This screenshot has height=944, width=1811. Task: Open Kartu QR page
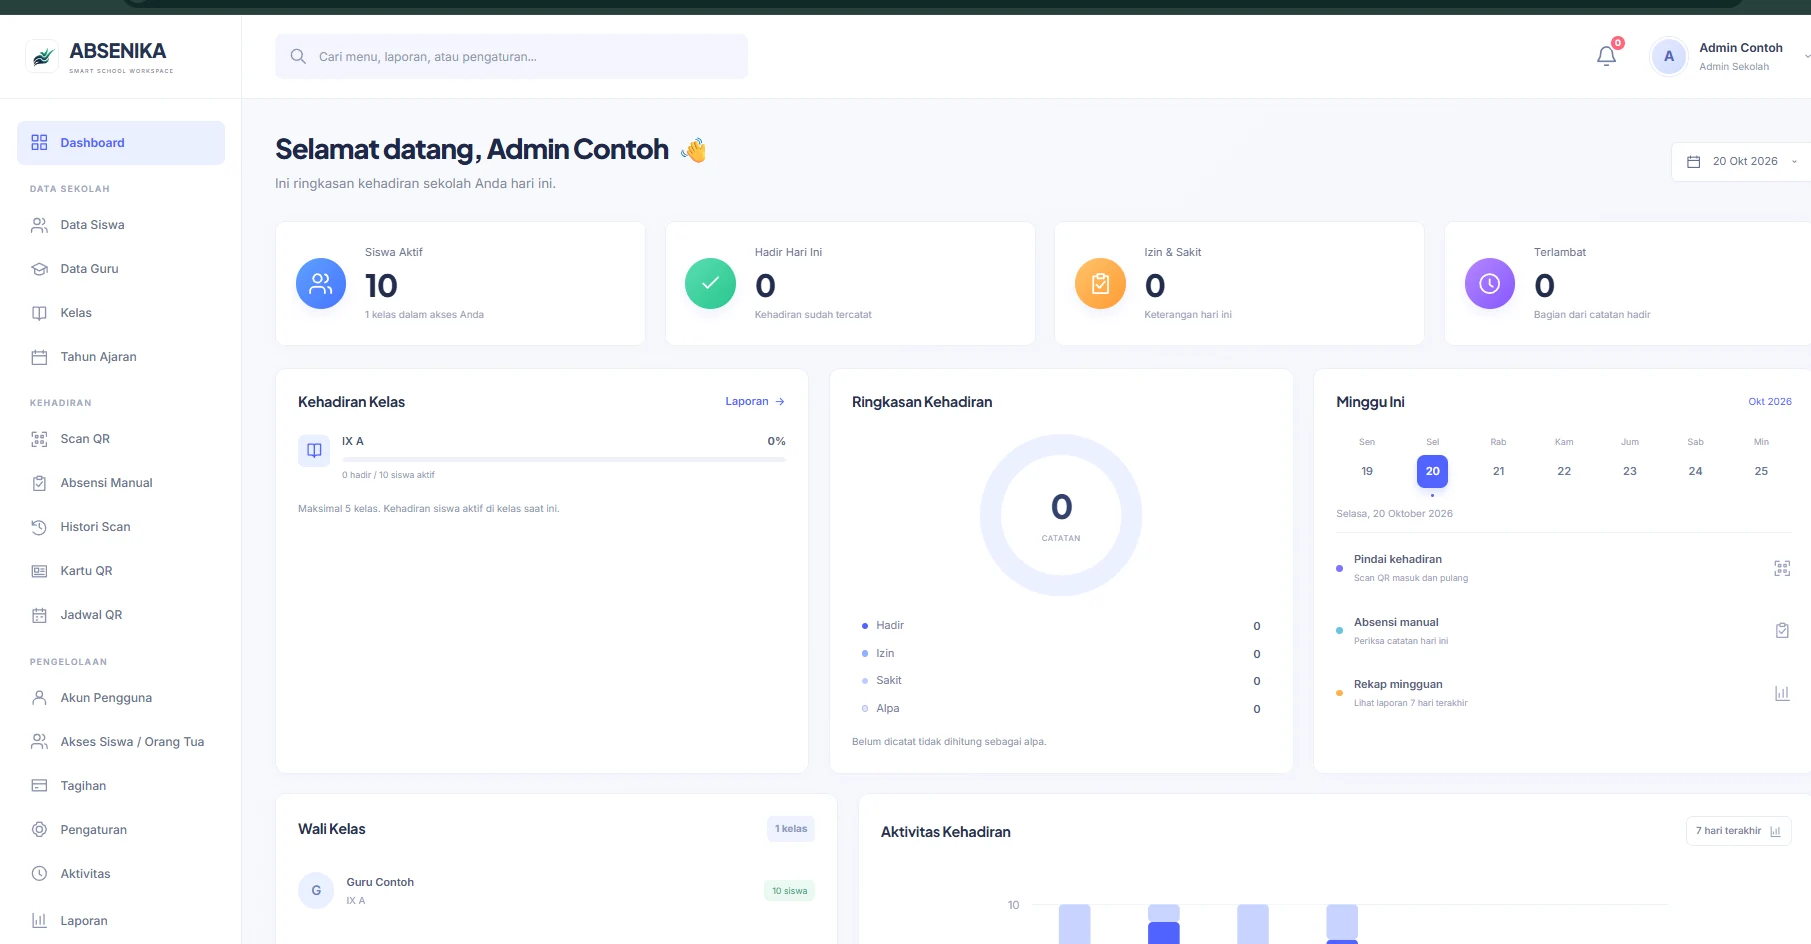coord(121,571)
